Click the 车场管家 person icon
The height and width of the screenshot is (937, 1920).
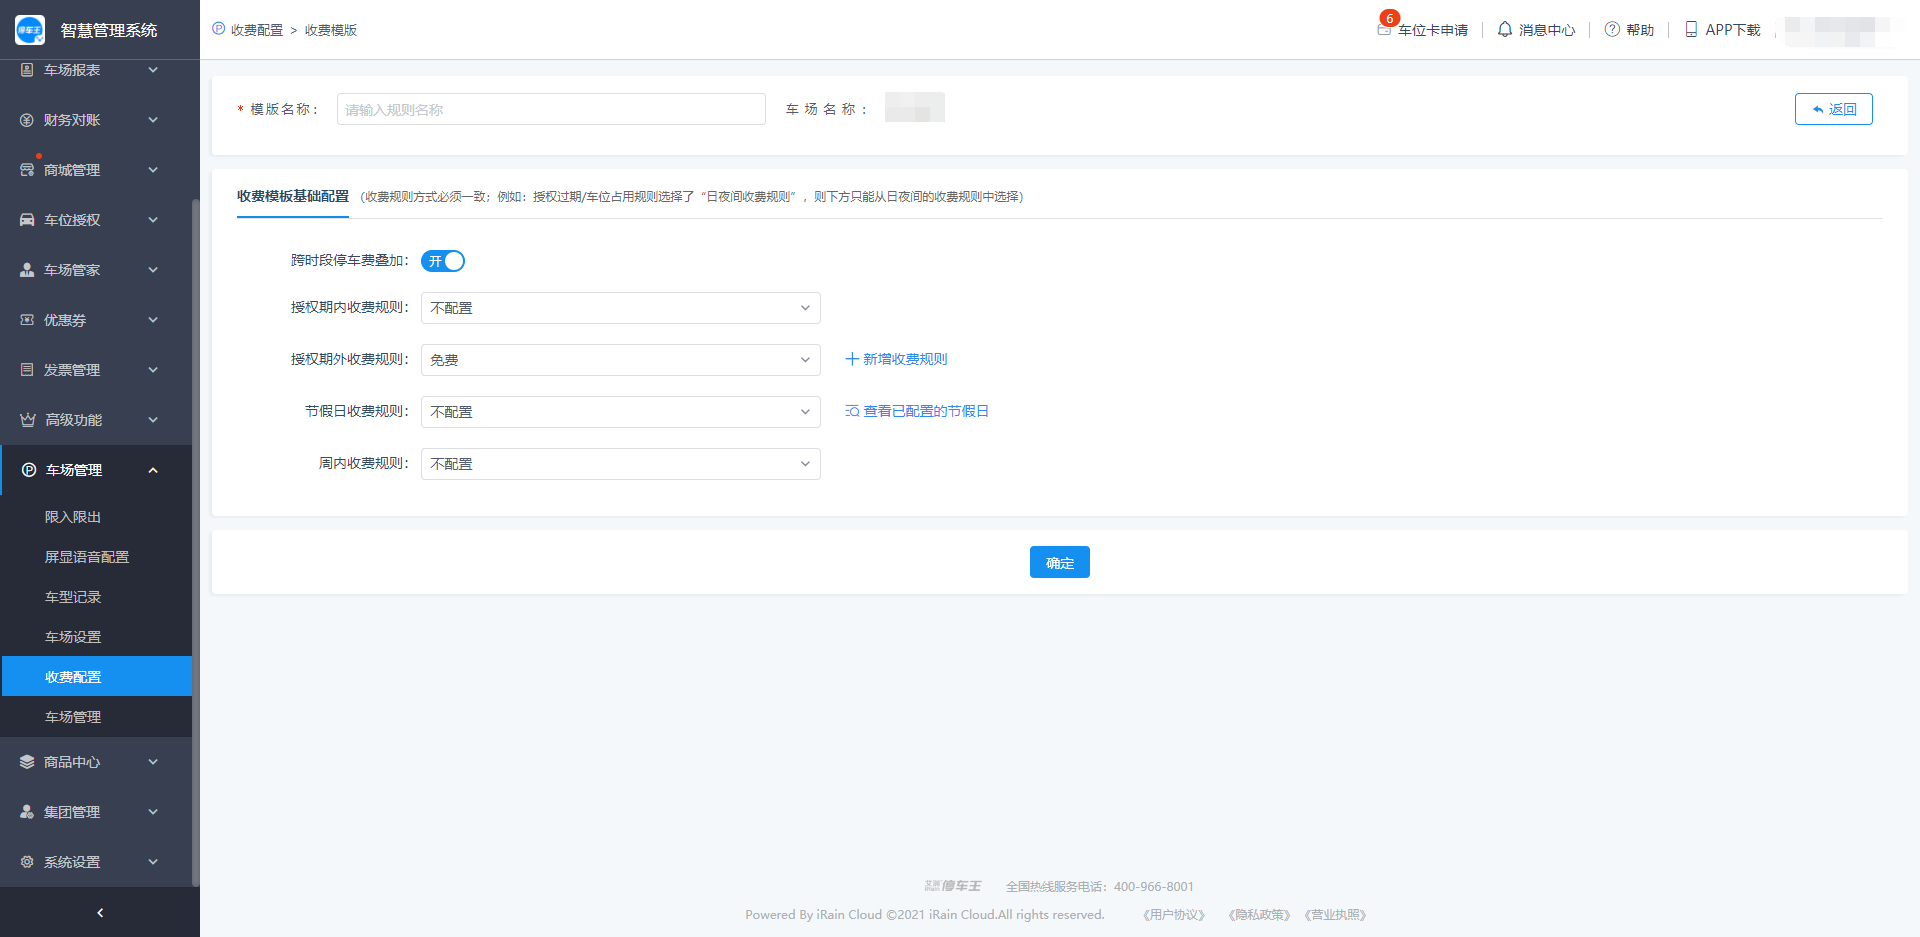tap(27, 270)
